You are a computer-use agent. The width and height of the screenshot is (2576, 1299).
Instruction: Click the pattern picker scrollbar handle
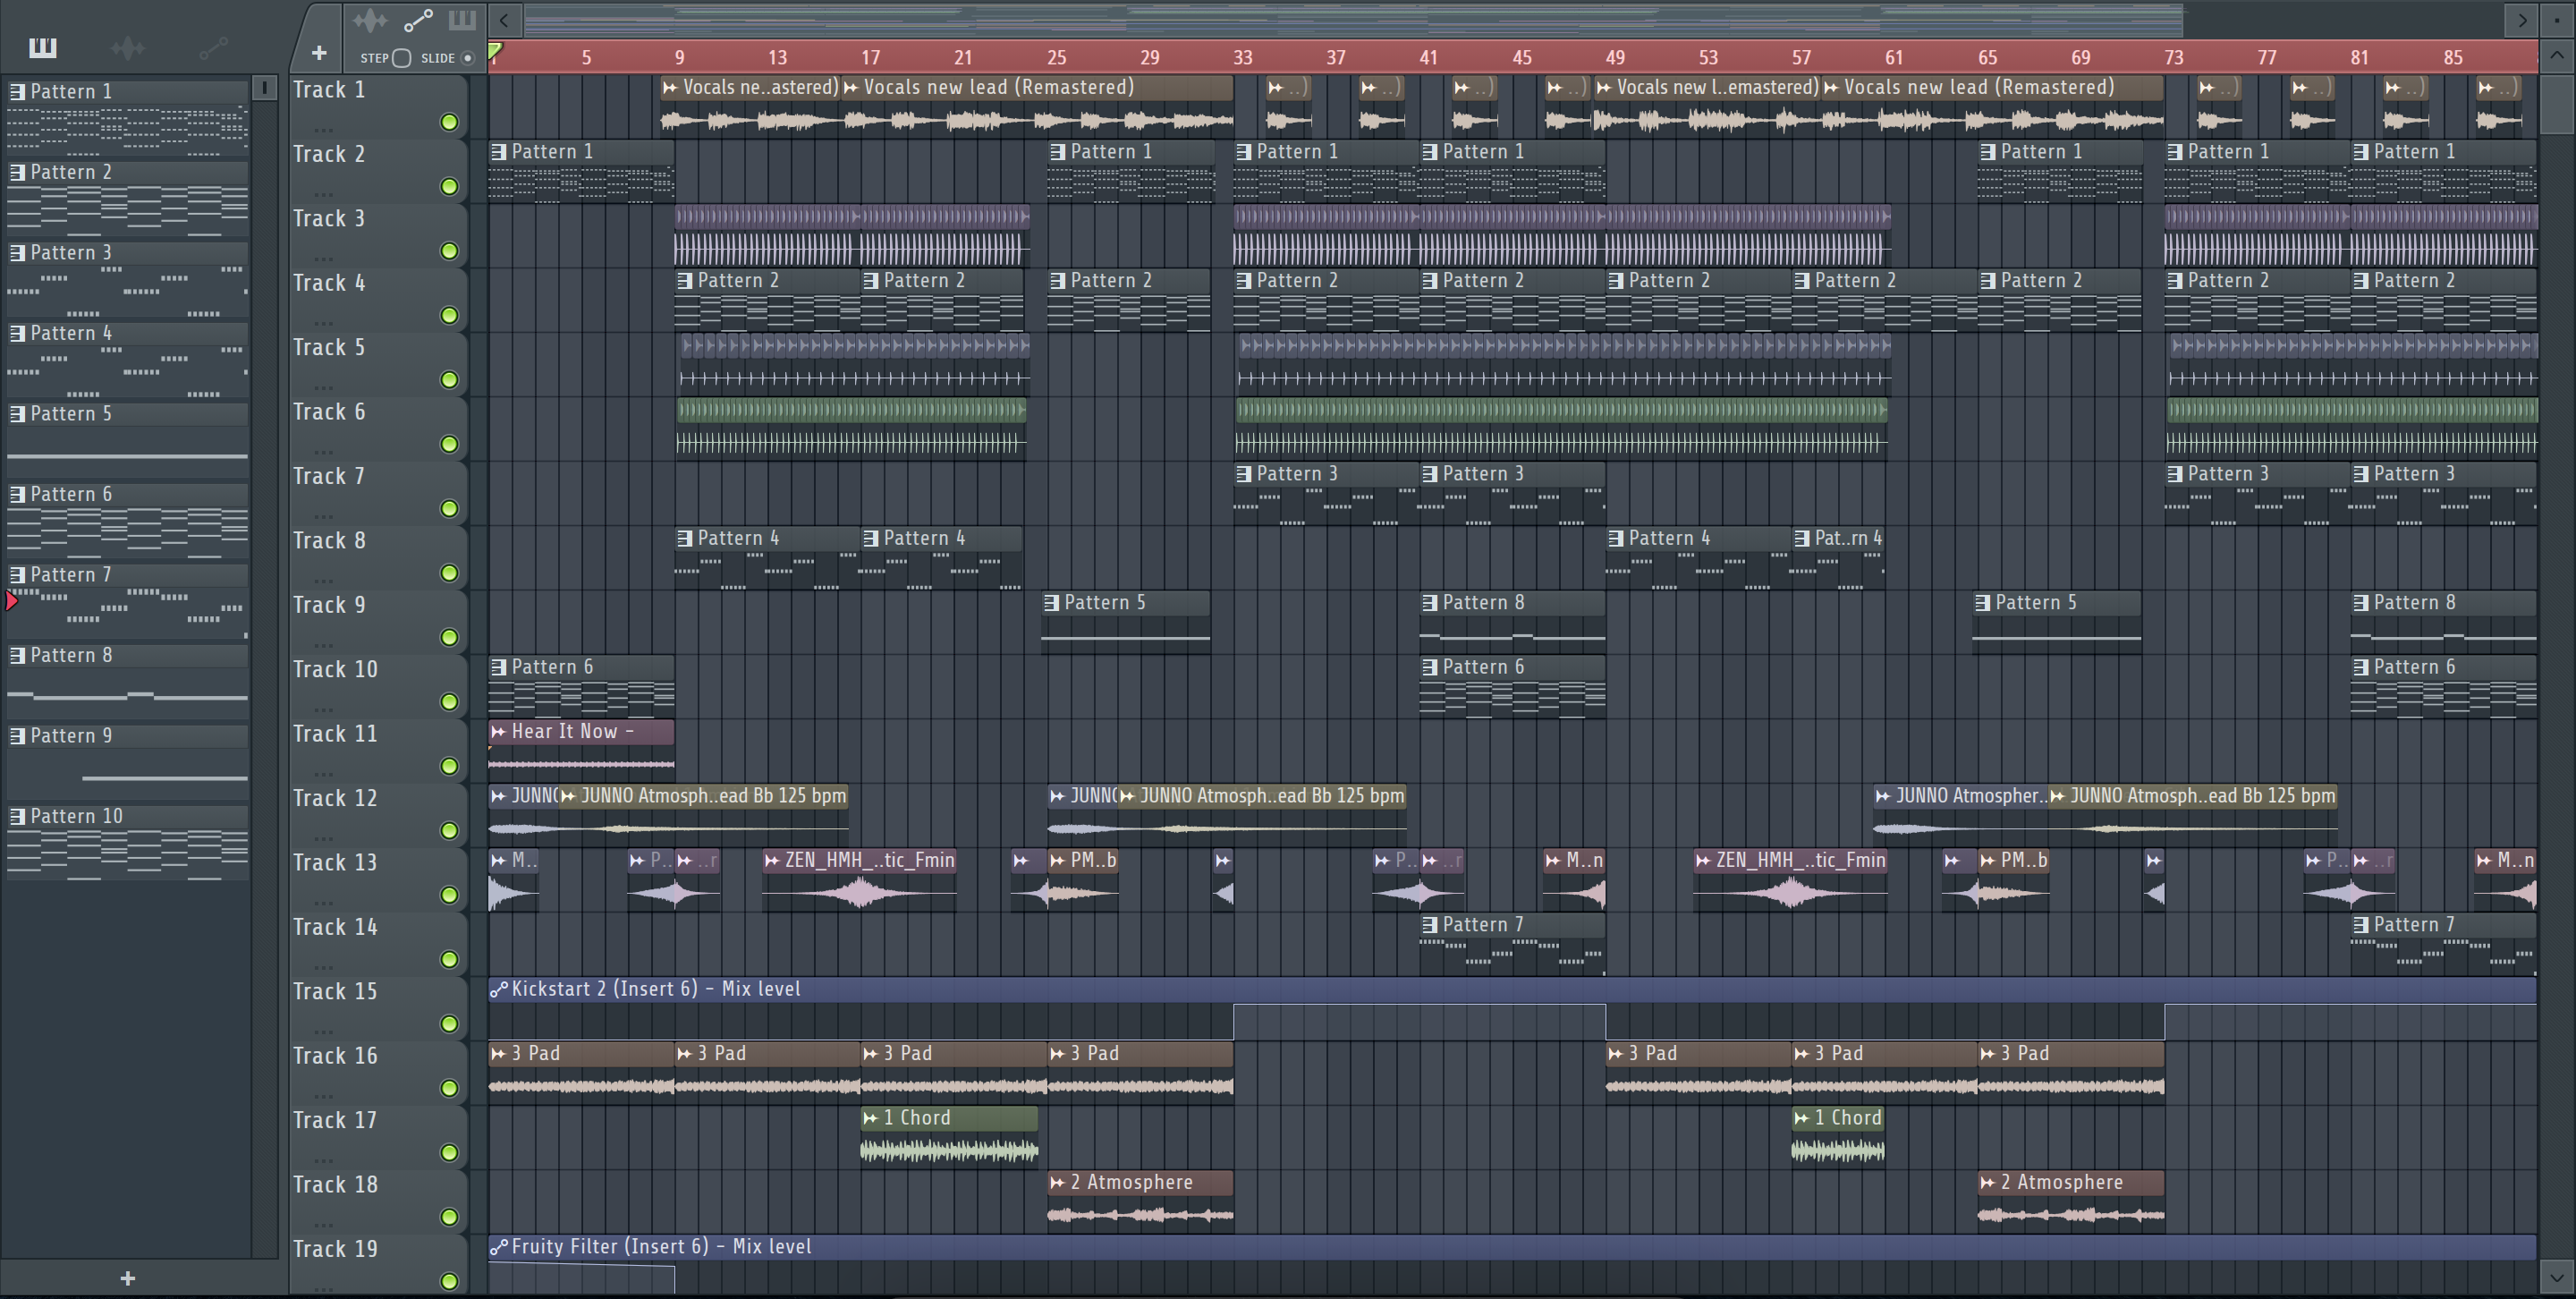click(264, 88)
